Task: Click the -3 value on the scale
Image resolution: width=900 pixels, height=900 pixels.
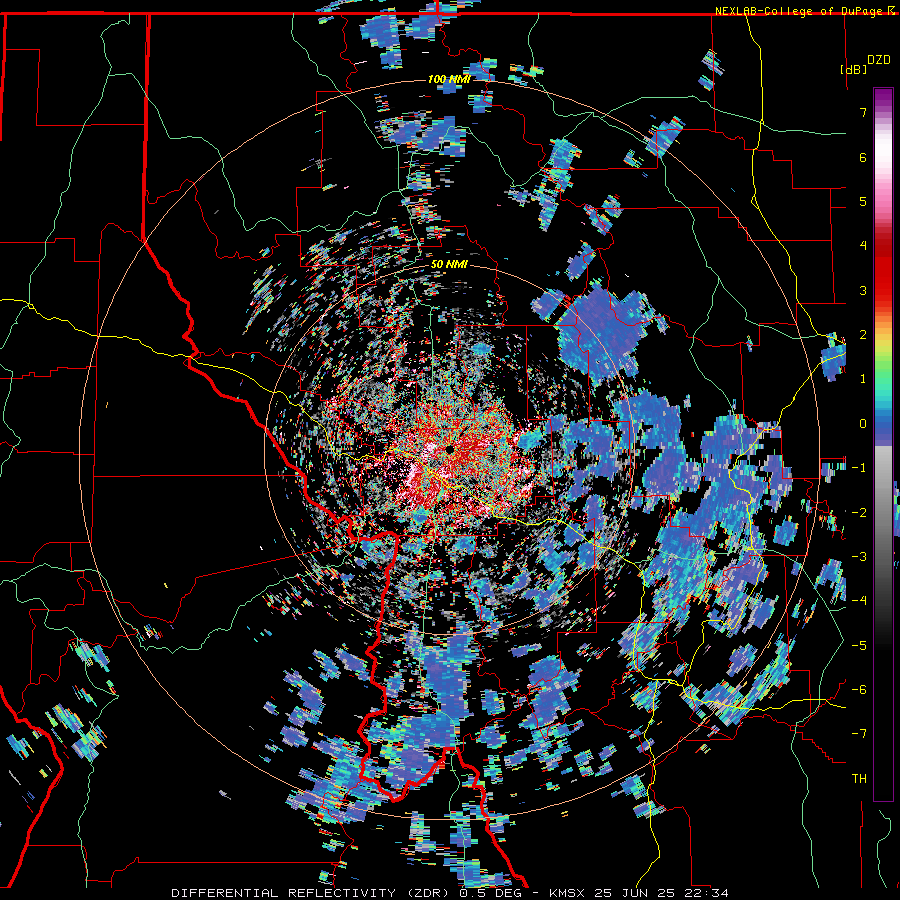Action: point(859,556)
